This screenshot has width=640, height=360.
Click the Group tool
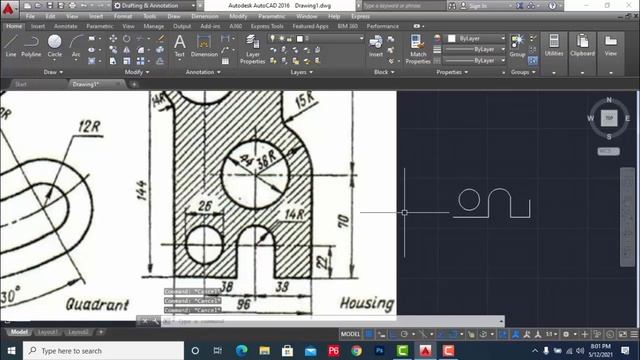[x=517, y=45]
